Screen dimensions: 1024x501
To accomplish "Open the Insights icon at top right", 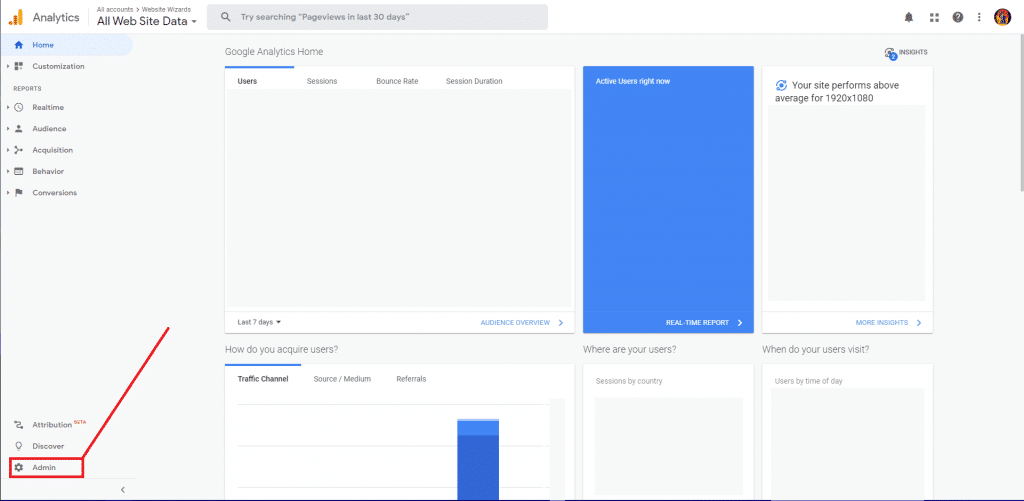I will coord(890,53).
